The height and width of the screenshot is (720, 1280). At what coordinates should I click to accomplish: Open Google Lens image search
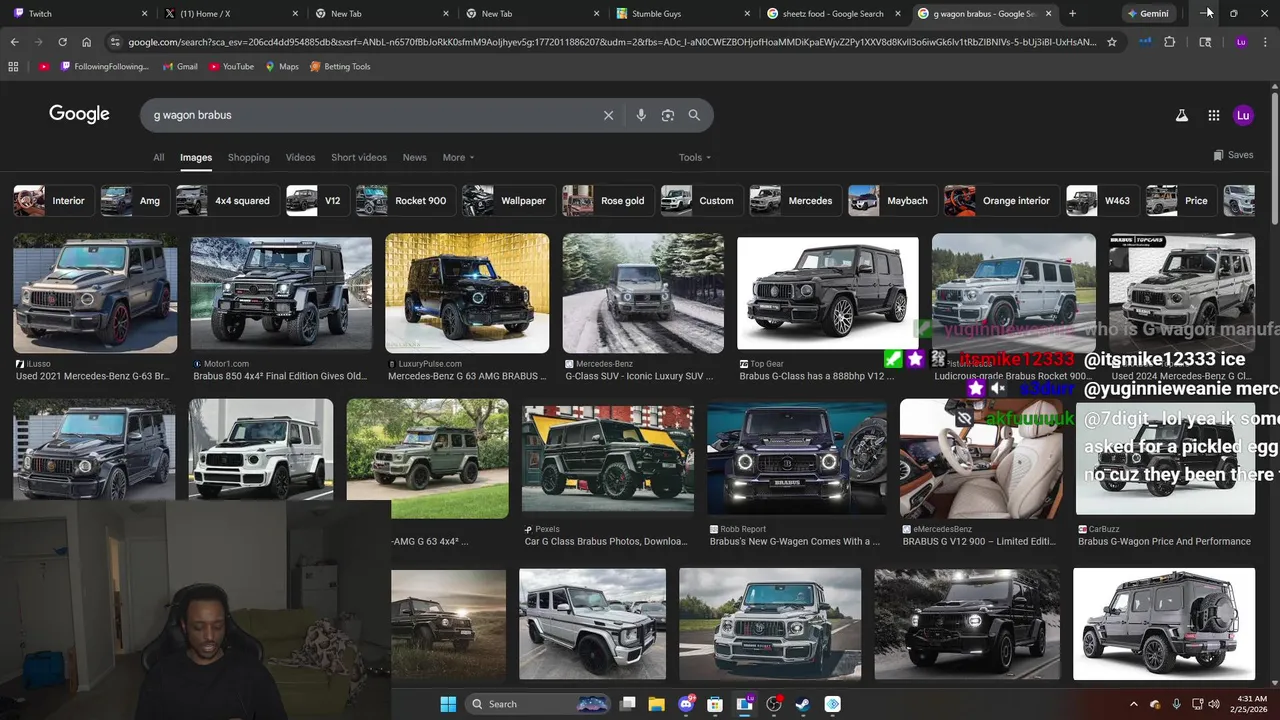668,115
